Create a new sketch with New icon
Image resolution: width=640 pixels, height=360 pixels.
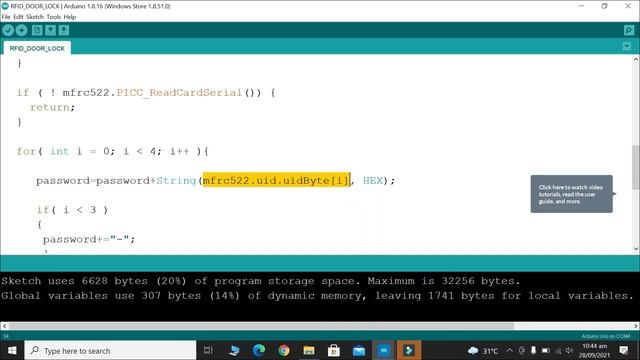click(x=37, y=30)
